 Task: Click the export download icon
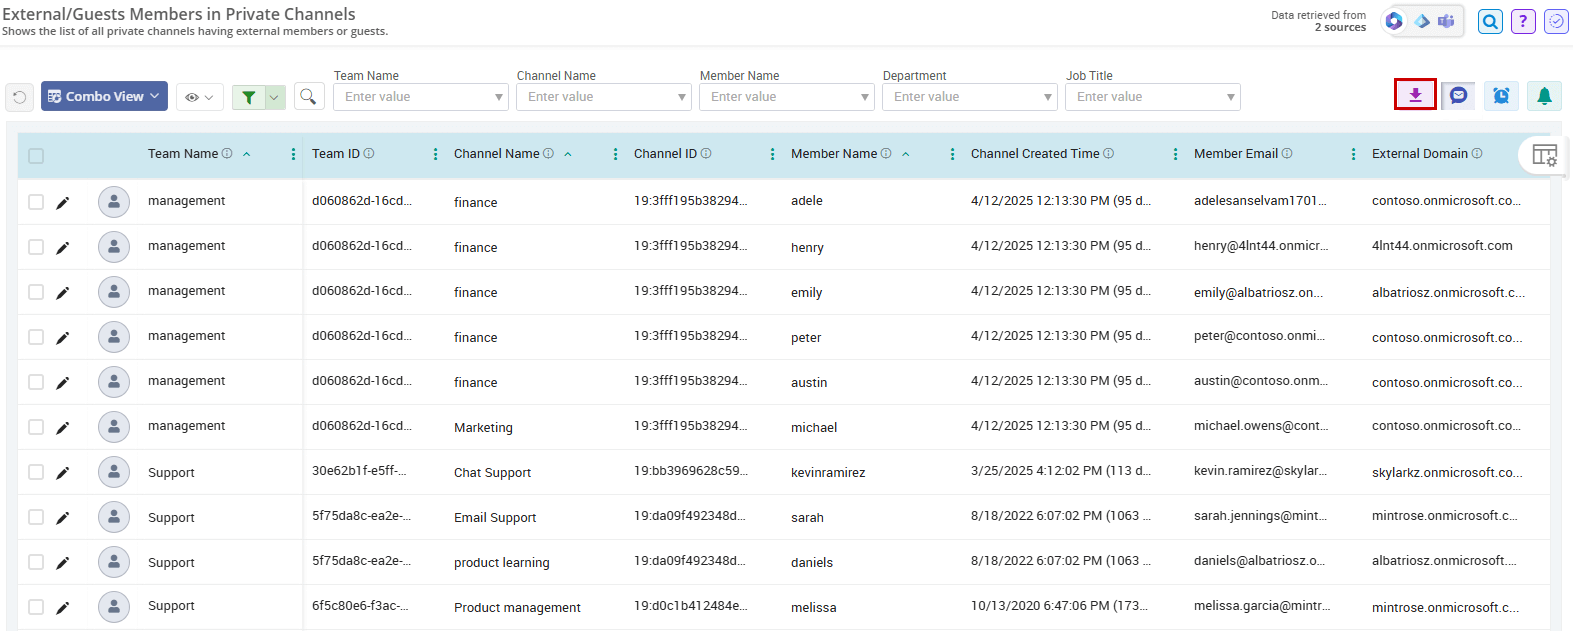(x=1415, y=95)
